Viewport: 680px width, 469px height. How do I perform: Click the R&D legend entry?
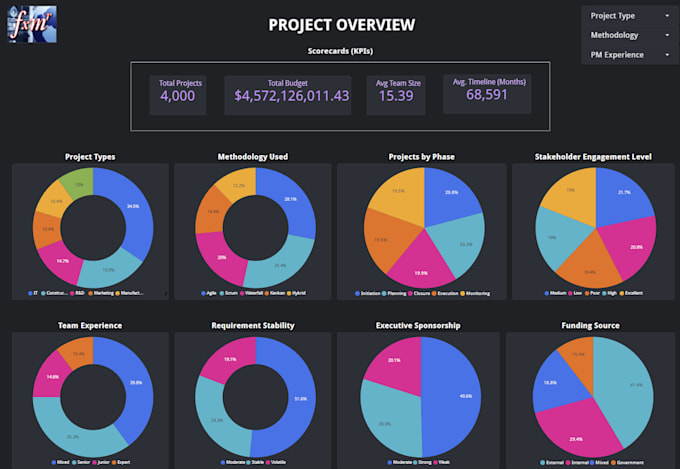tap(77, 293)
